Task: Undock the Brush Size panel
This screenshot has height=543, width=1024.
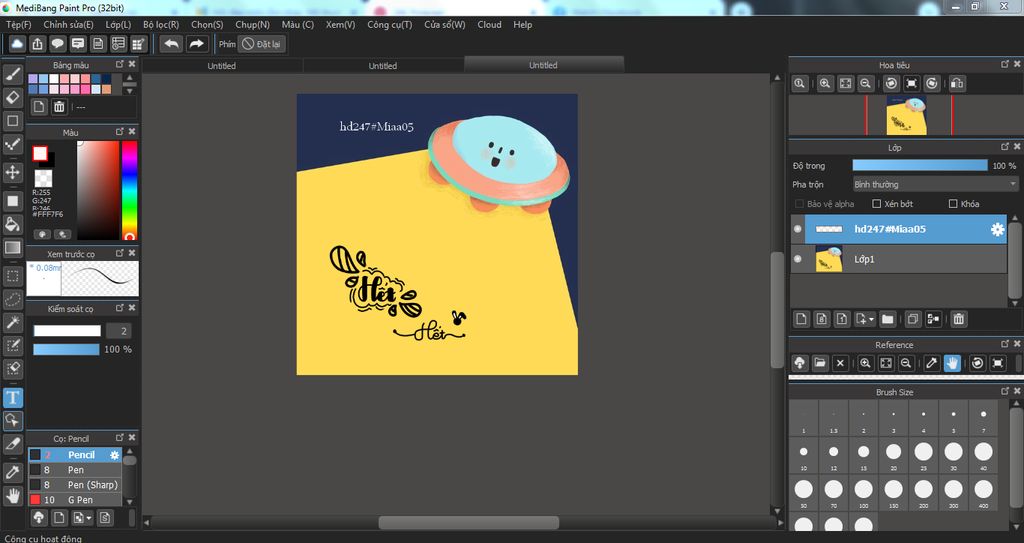Action: tap(1005, 391)
